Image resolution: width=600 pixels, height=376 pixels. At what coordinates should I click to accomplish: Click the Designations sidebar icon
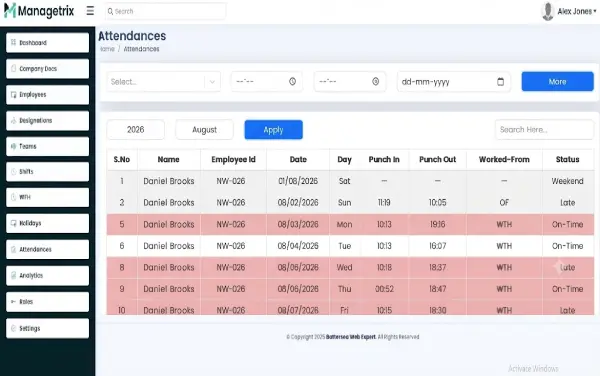(x=13, y=120)
